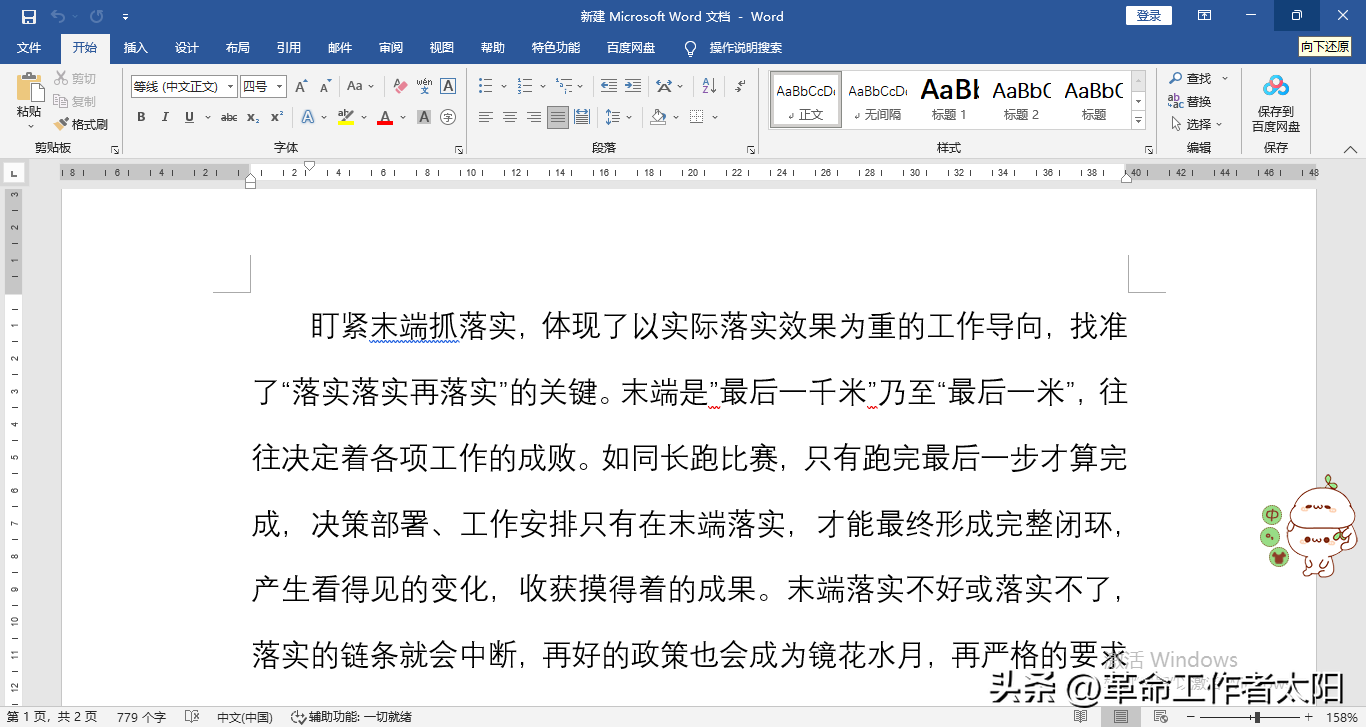Toggle underline formatting
The height and width of the screenshot is (727, 1366).
189,117
